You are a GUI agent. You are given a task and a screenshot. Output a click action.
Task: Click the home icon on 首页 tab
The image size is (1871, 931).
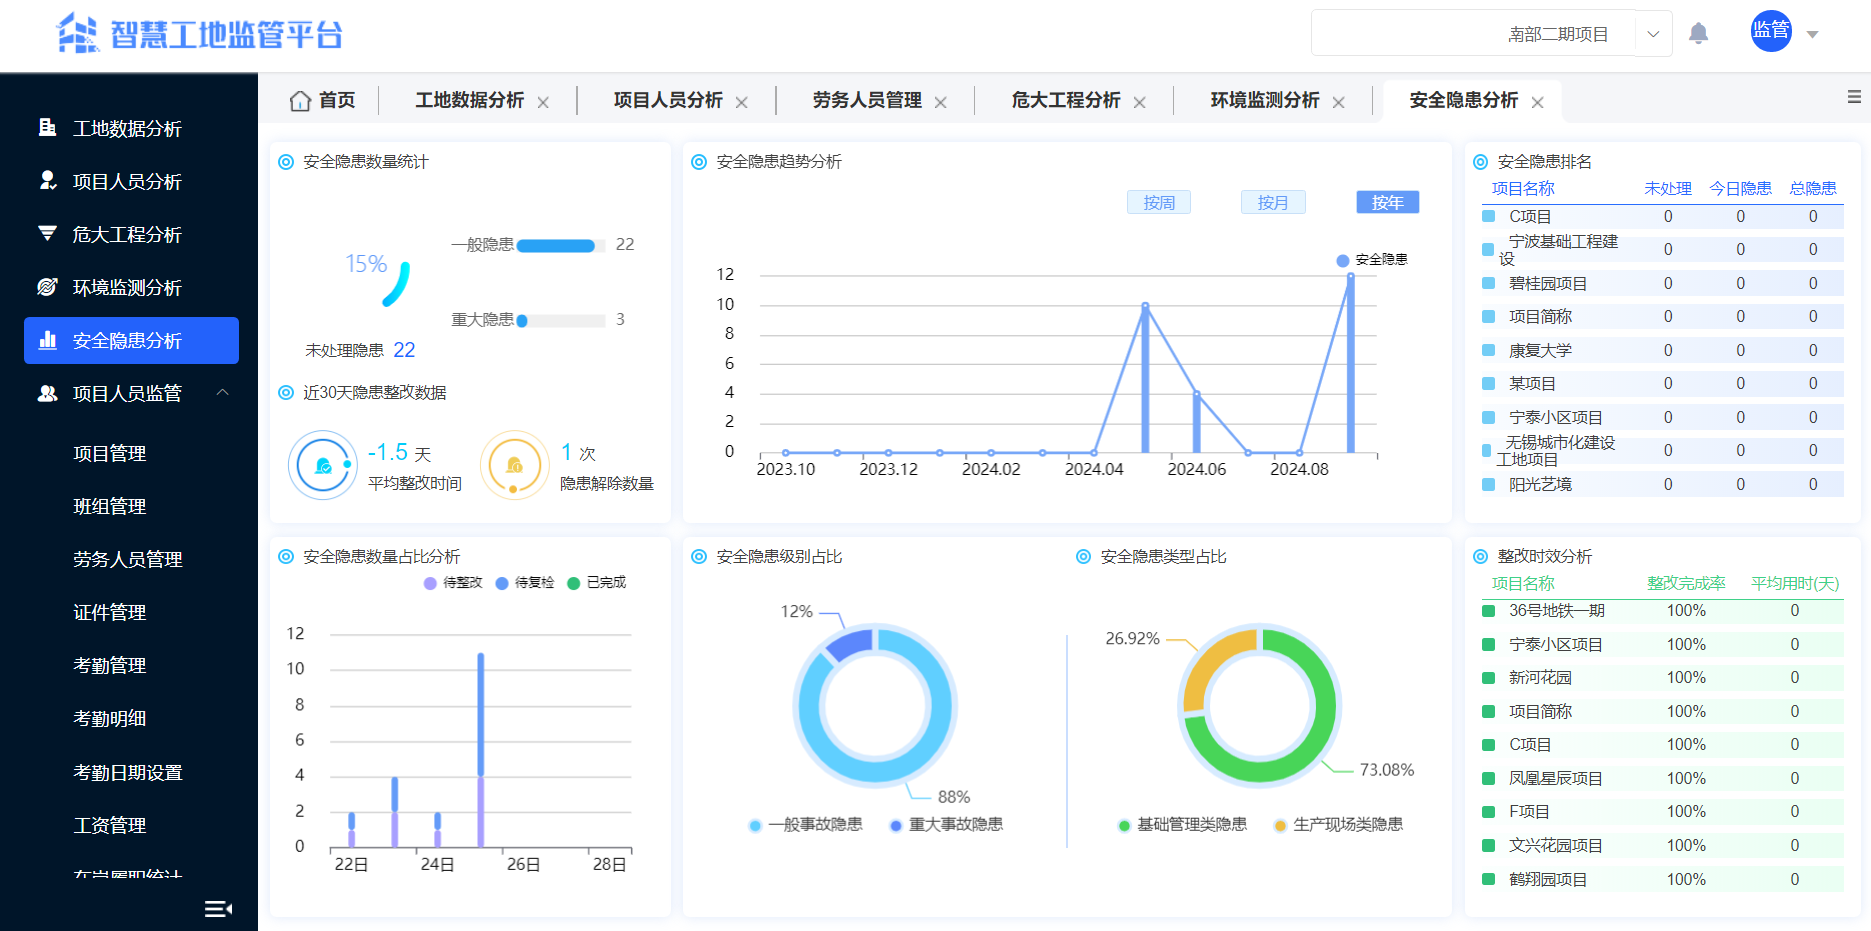[x=301, y=100]
